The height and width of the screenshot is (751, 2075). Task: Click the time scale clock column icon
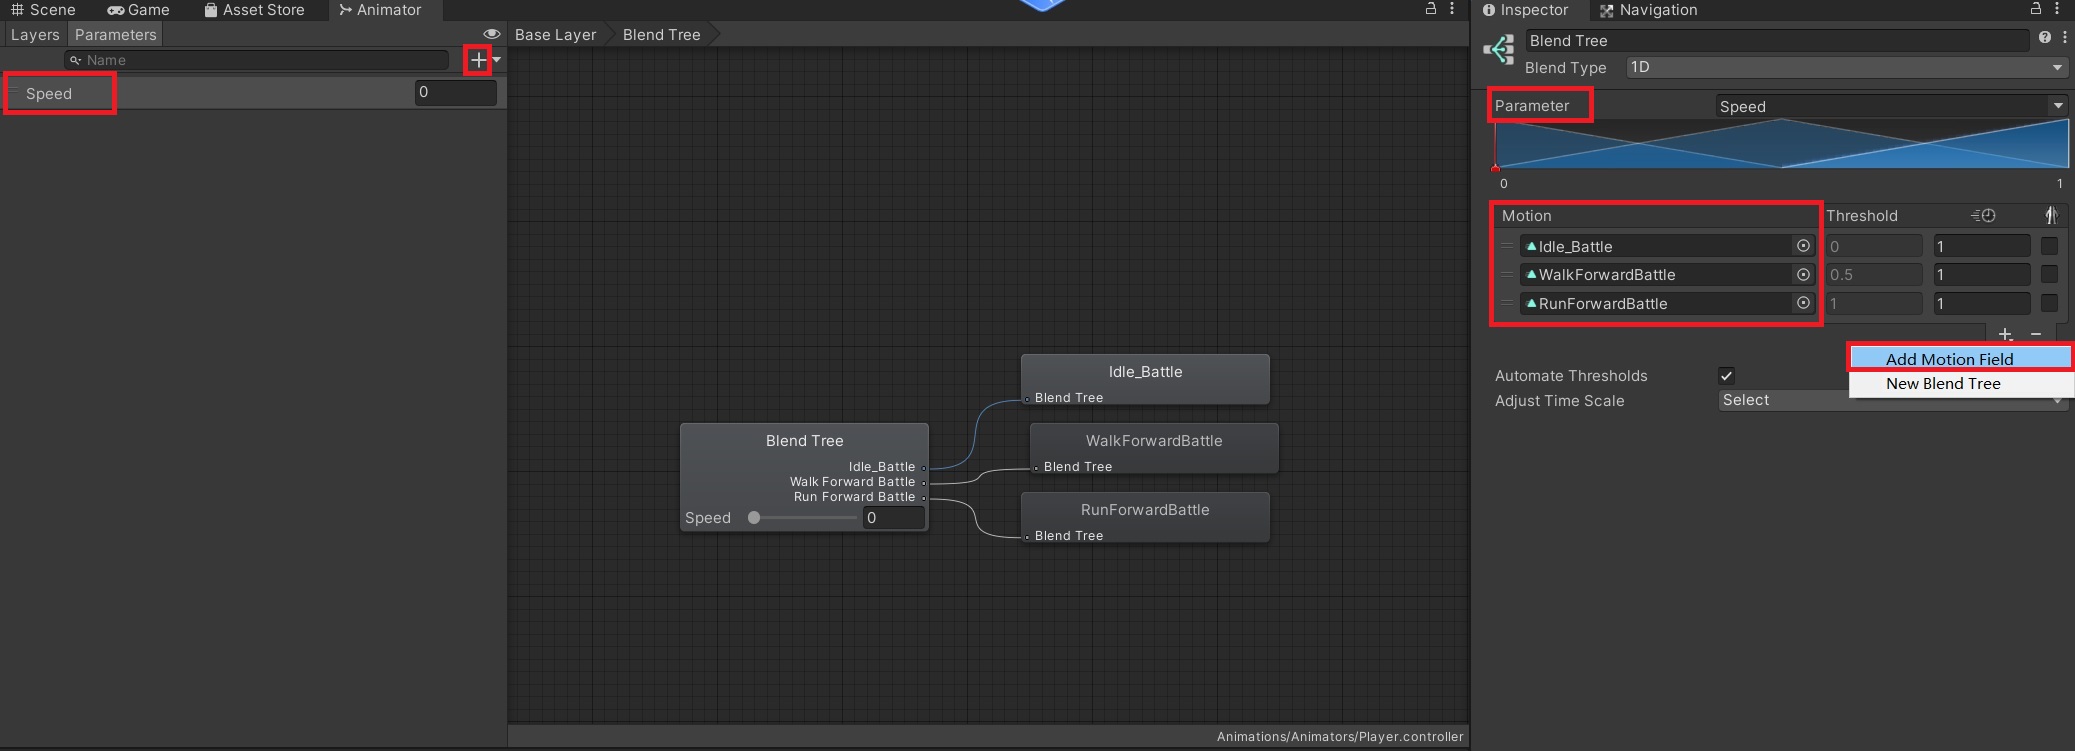click(x=1983, y=216)
